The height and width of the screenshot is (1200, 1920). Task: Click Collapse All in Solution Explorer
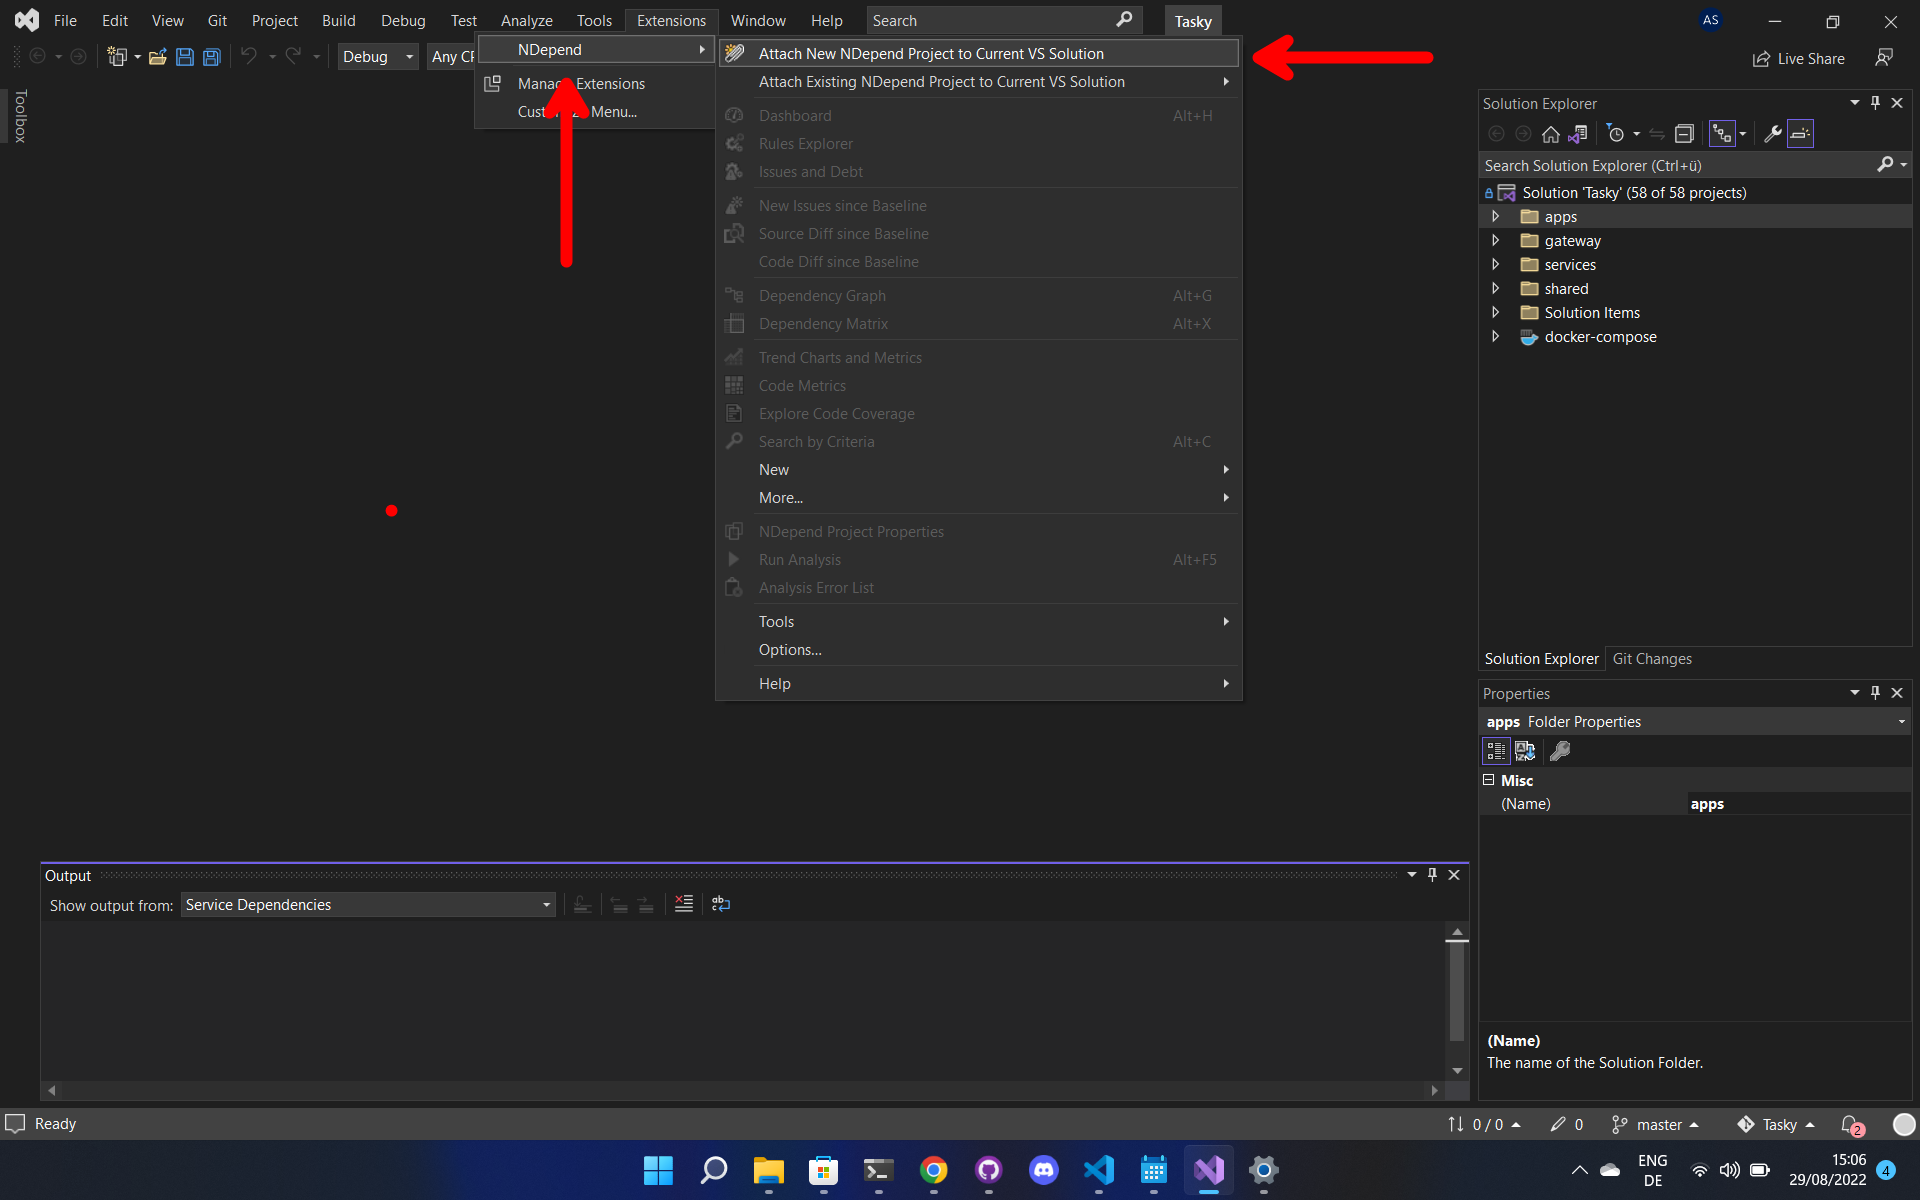(1684, 134)
